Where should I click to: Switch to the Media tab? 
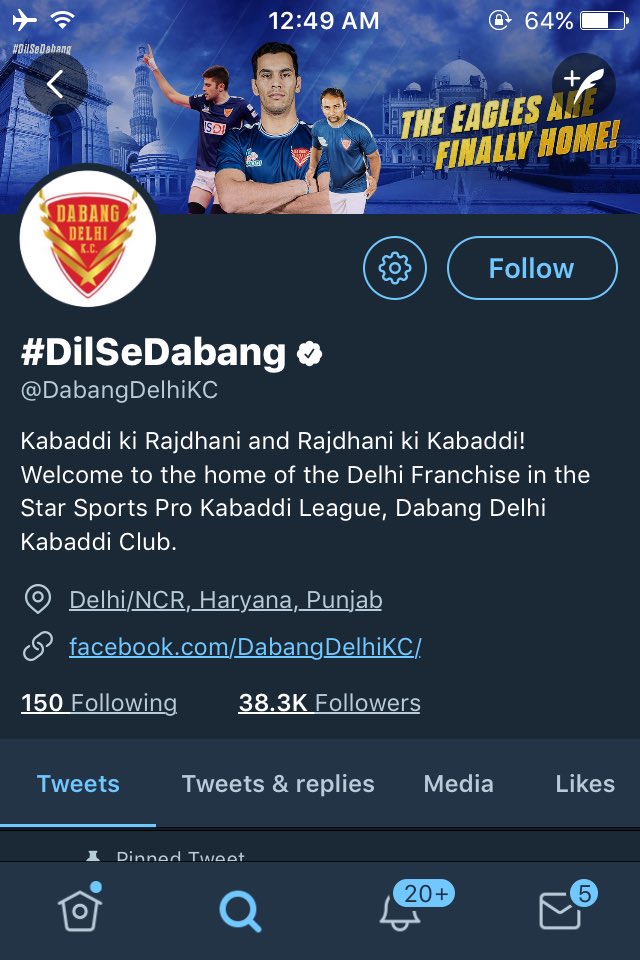tap(459, 784)
